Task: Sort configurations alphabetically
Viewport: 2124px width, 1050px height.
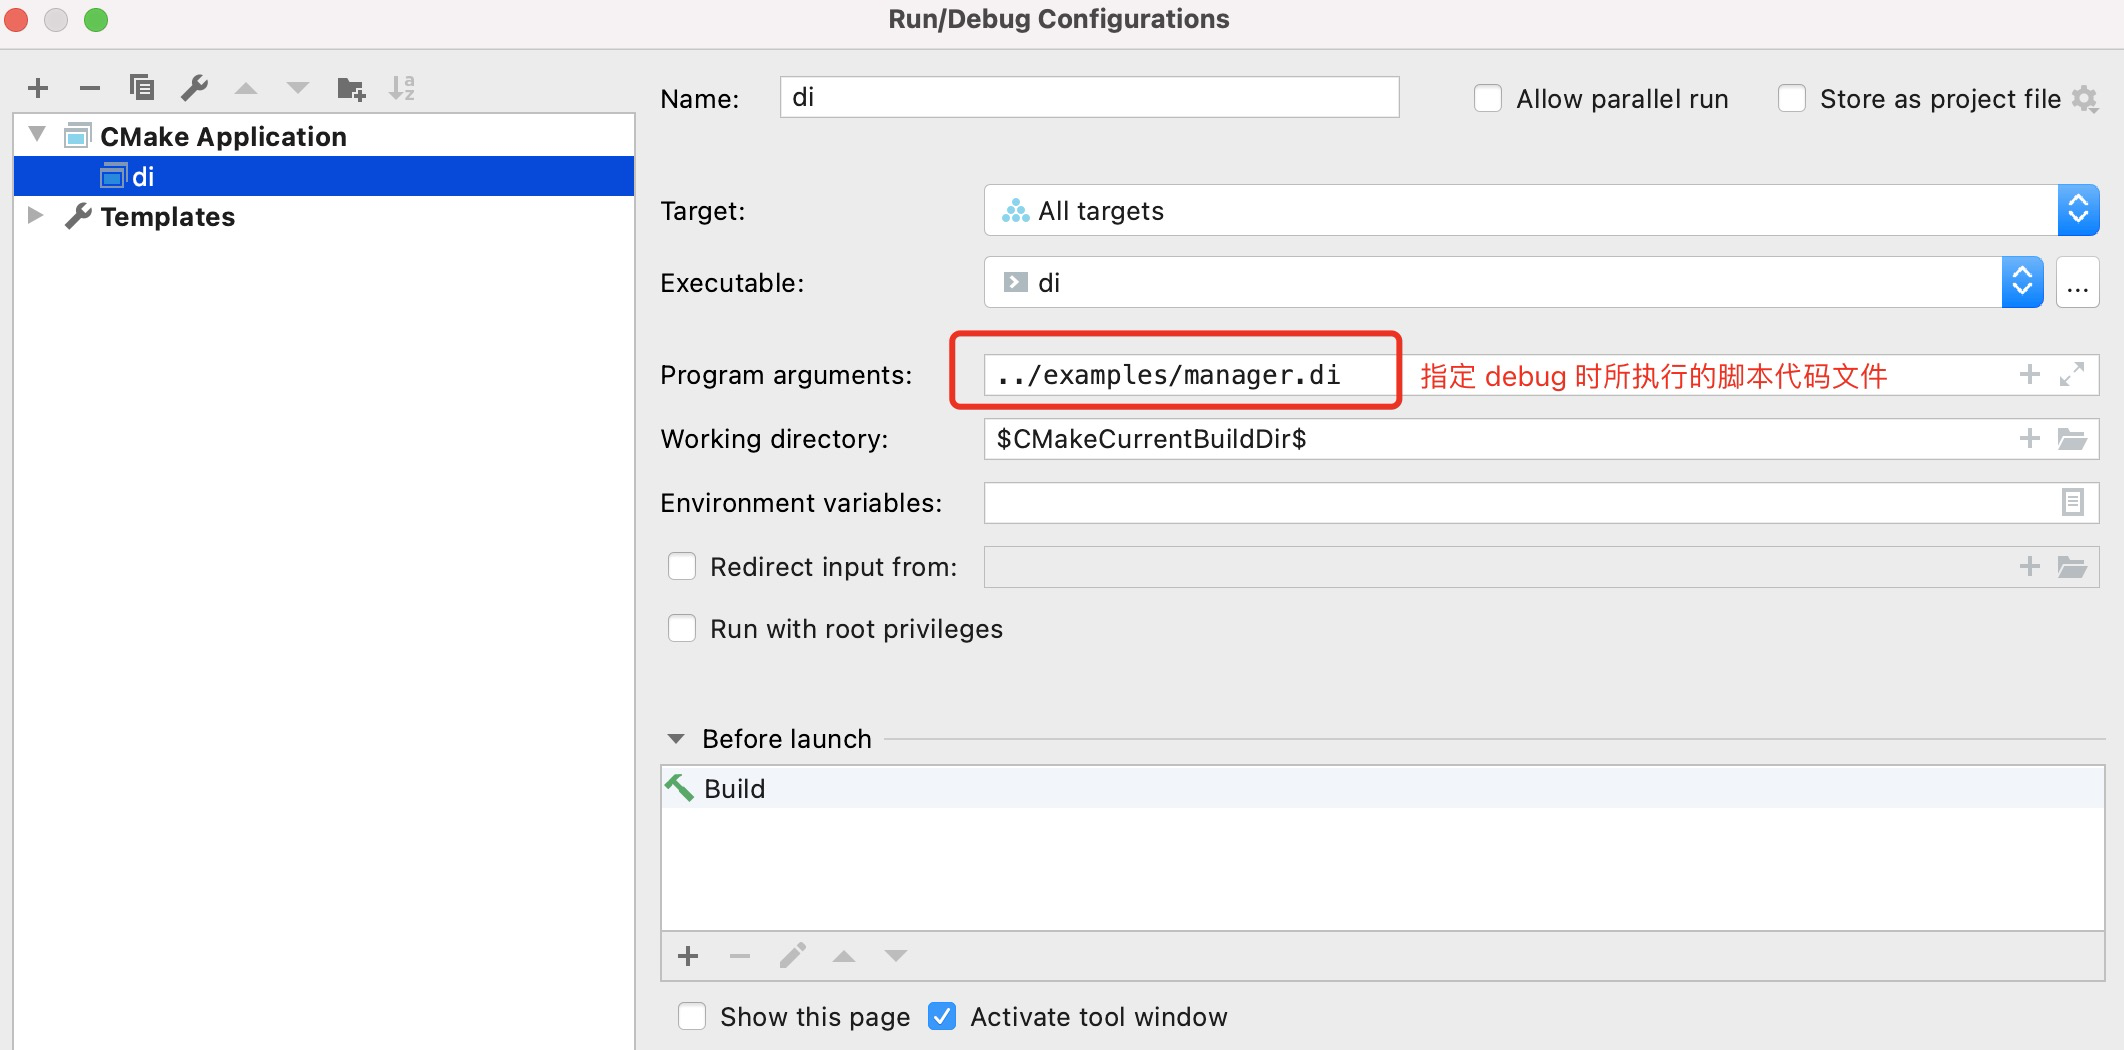Action: tap(402, 88)
